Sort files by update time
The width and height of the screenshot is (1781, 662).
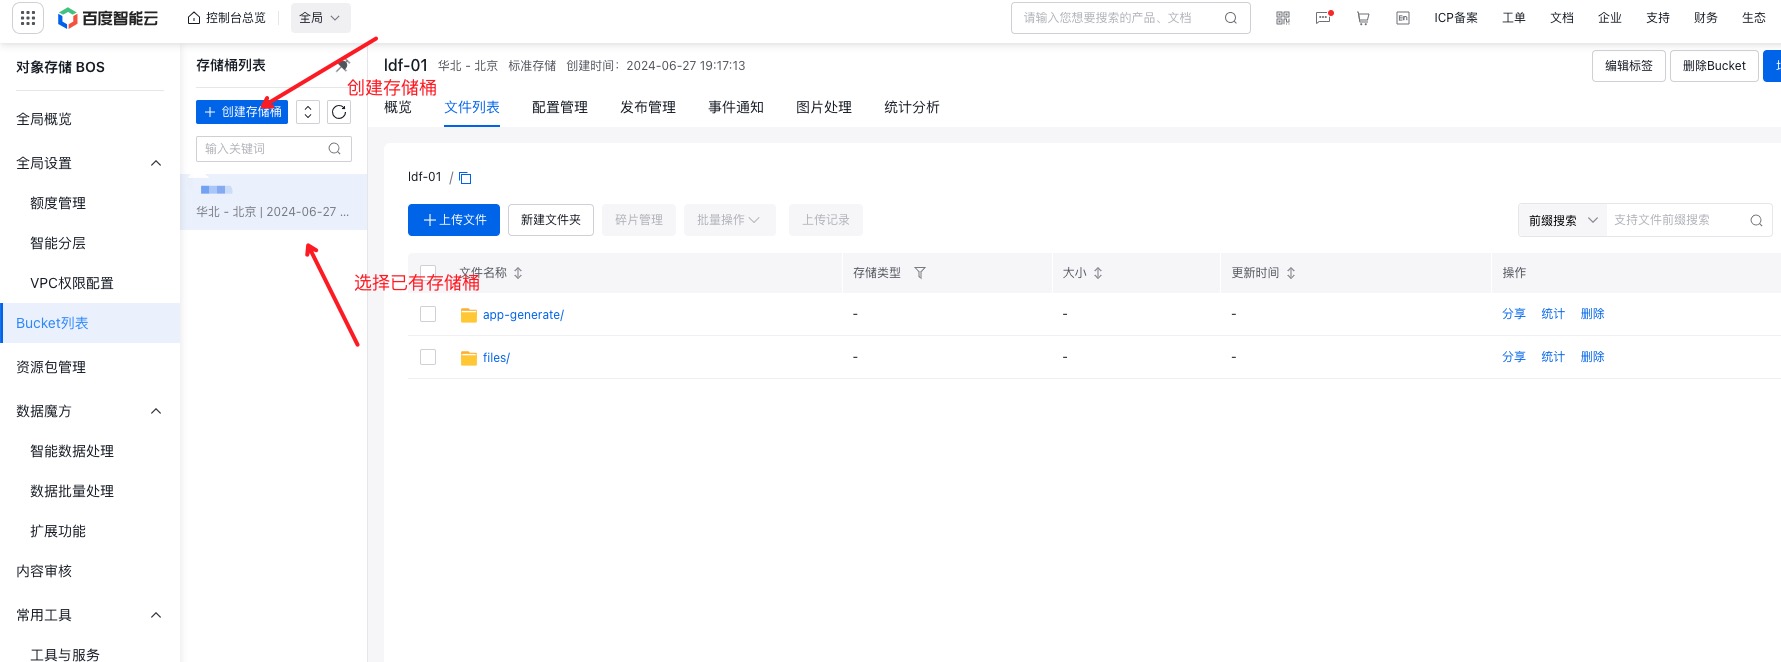pos(1291,273)
